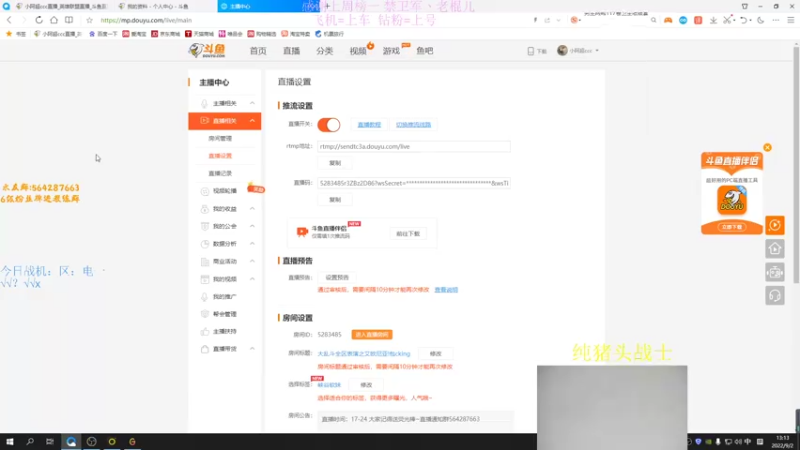Expand the 我的公会 section chevron
Image resolution: width=800 pixels, height=450 pixels.
tap(252, 226)
